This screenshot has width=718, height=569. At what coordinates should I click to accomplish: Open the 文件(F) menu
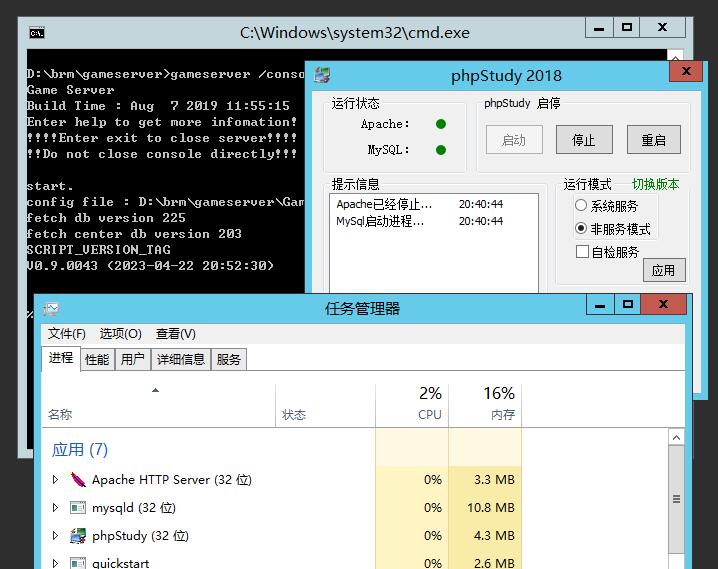pos(67,334)
